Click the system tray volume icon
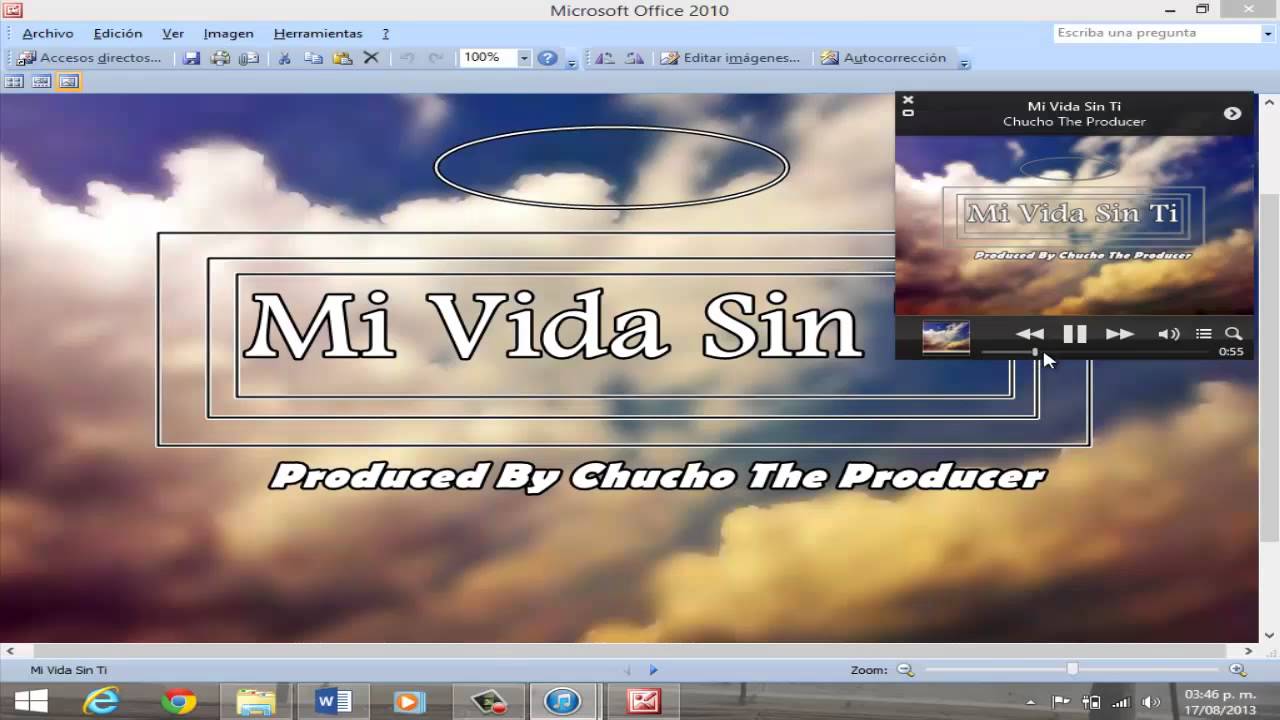Image resolution: width=1280 pixels, height=720 pixels. (x=1150, y=702)
